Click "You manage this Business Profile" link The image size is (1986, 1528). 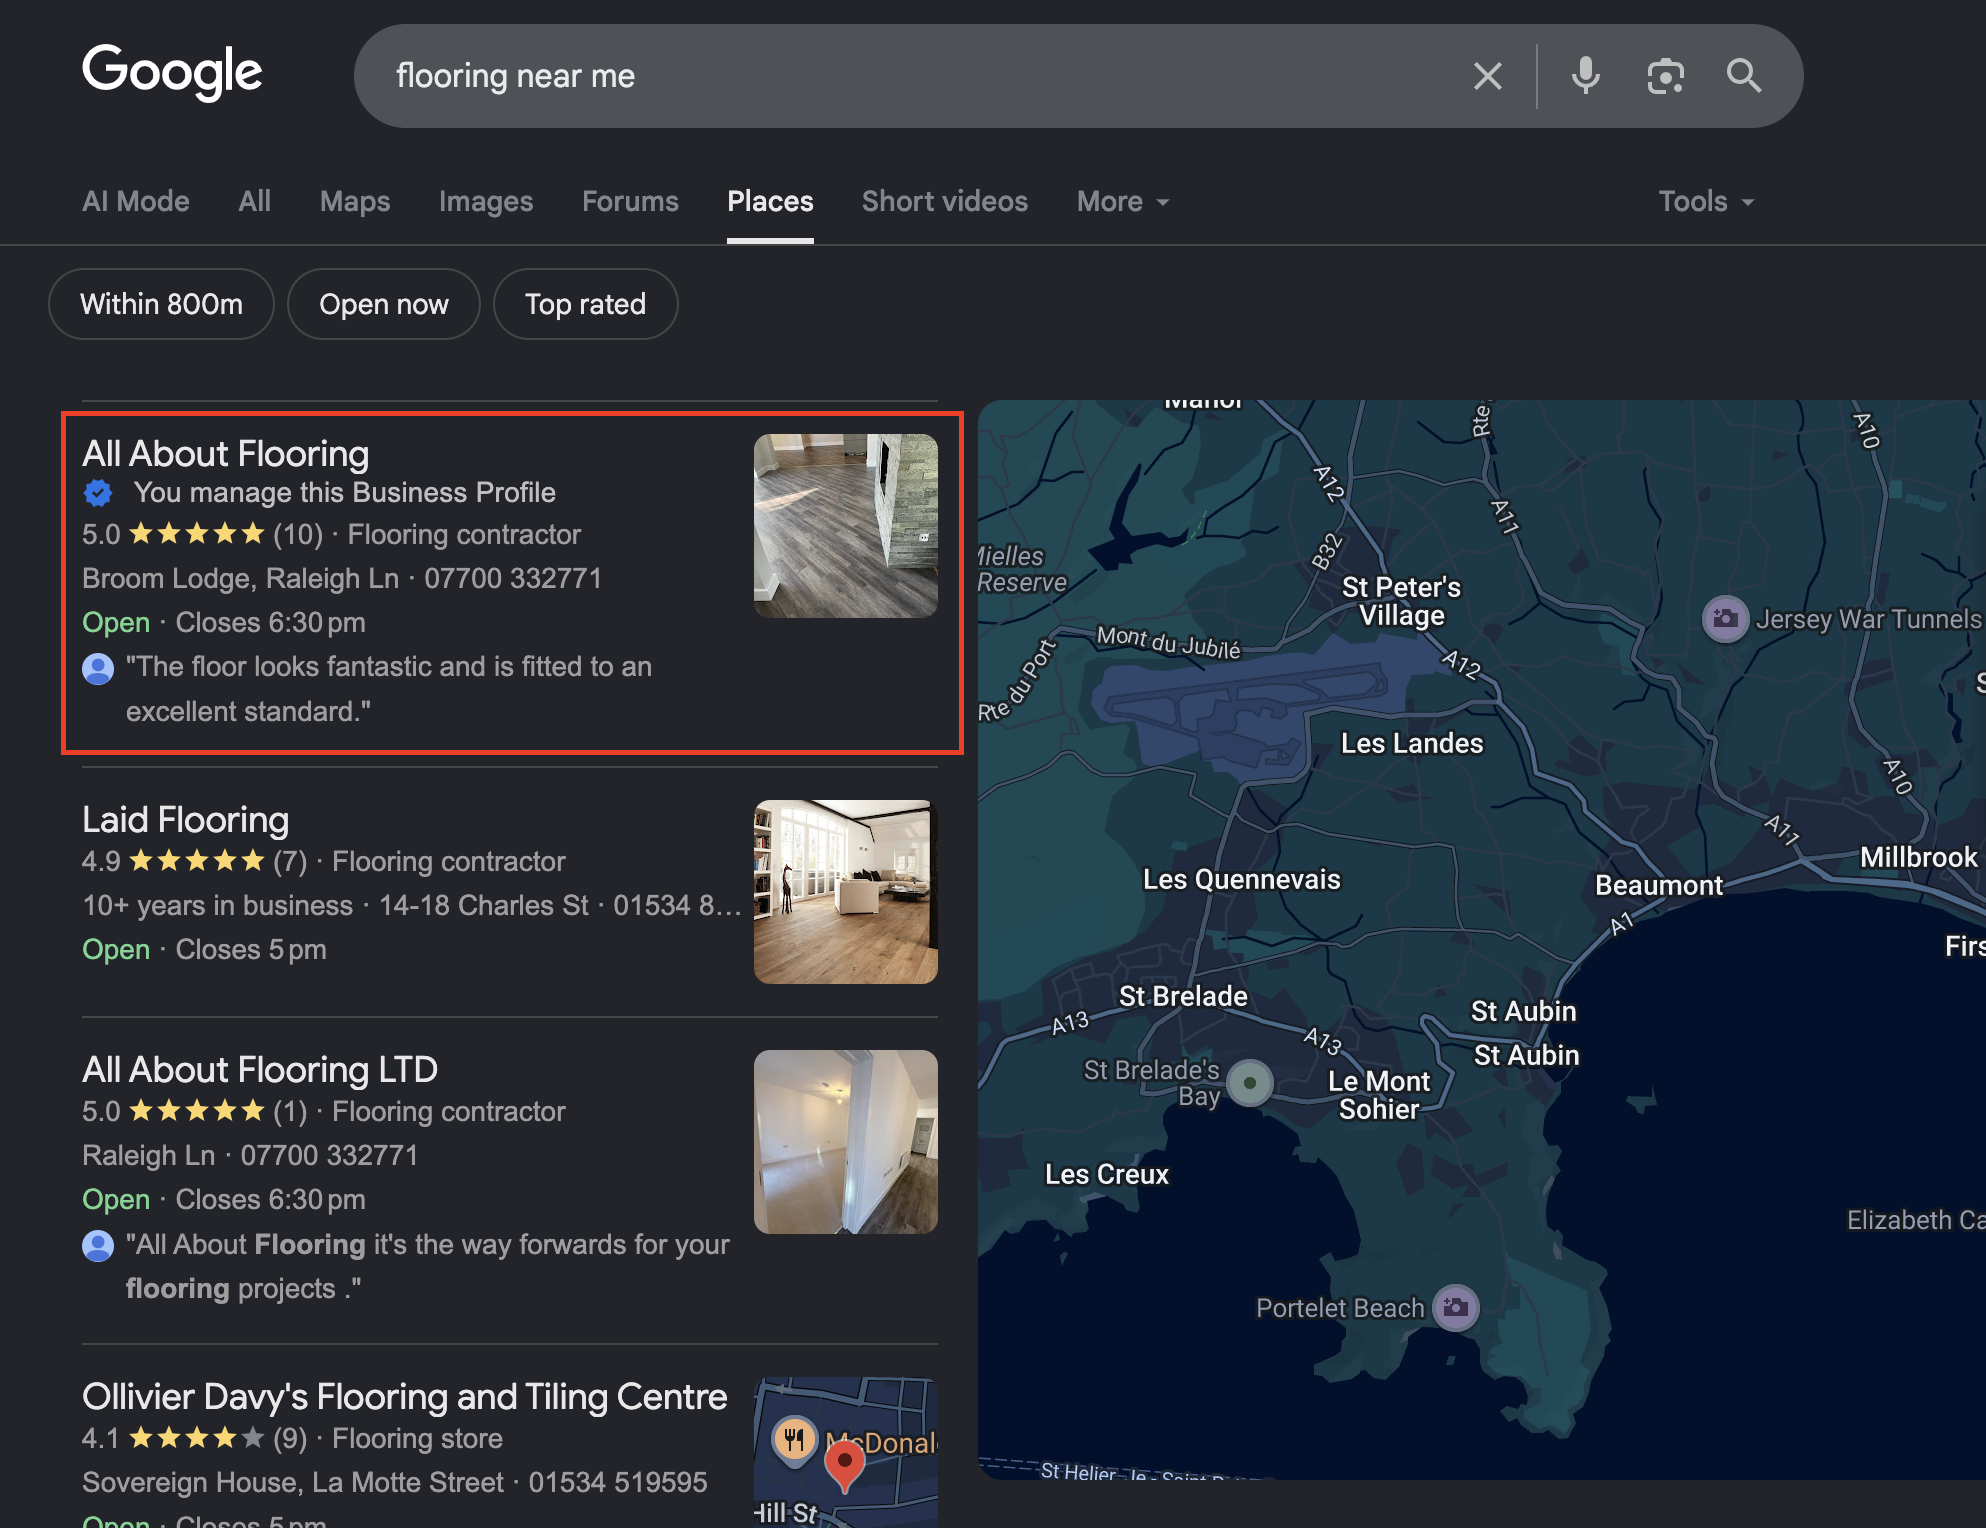(345, 492)
